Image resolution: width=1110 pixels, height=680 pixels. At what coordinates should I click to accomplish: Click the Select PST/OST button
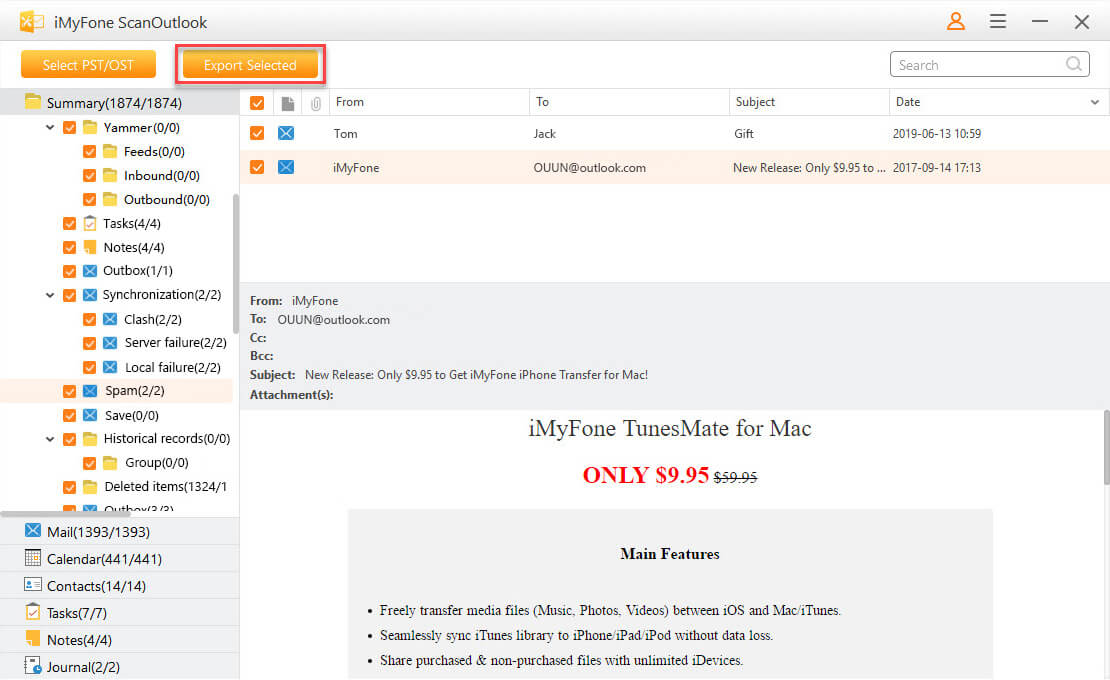(x=88, y=65)
